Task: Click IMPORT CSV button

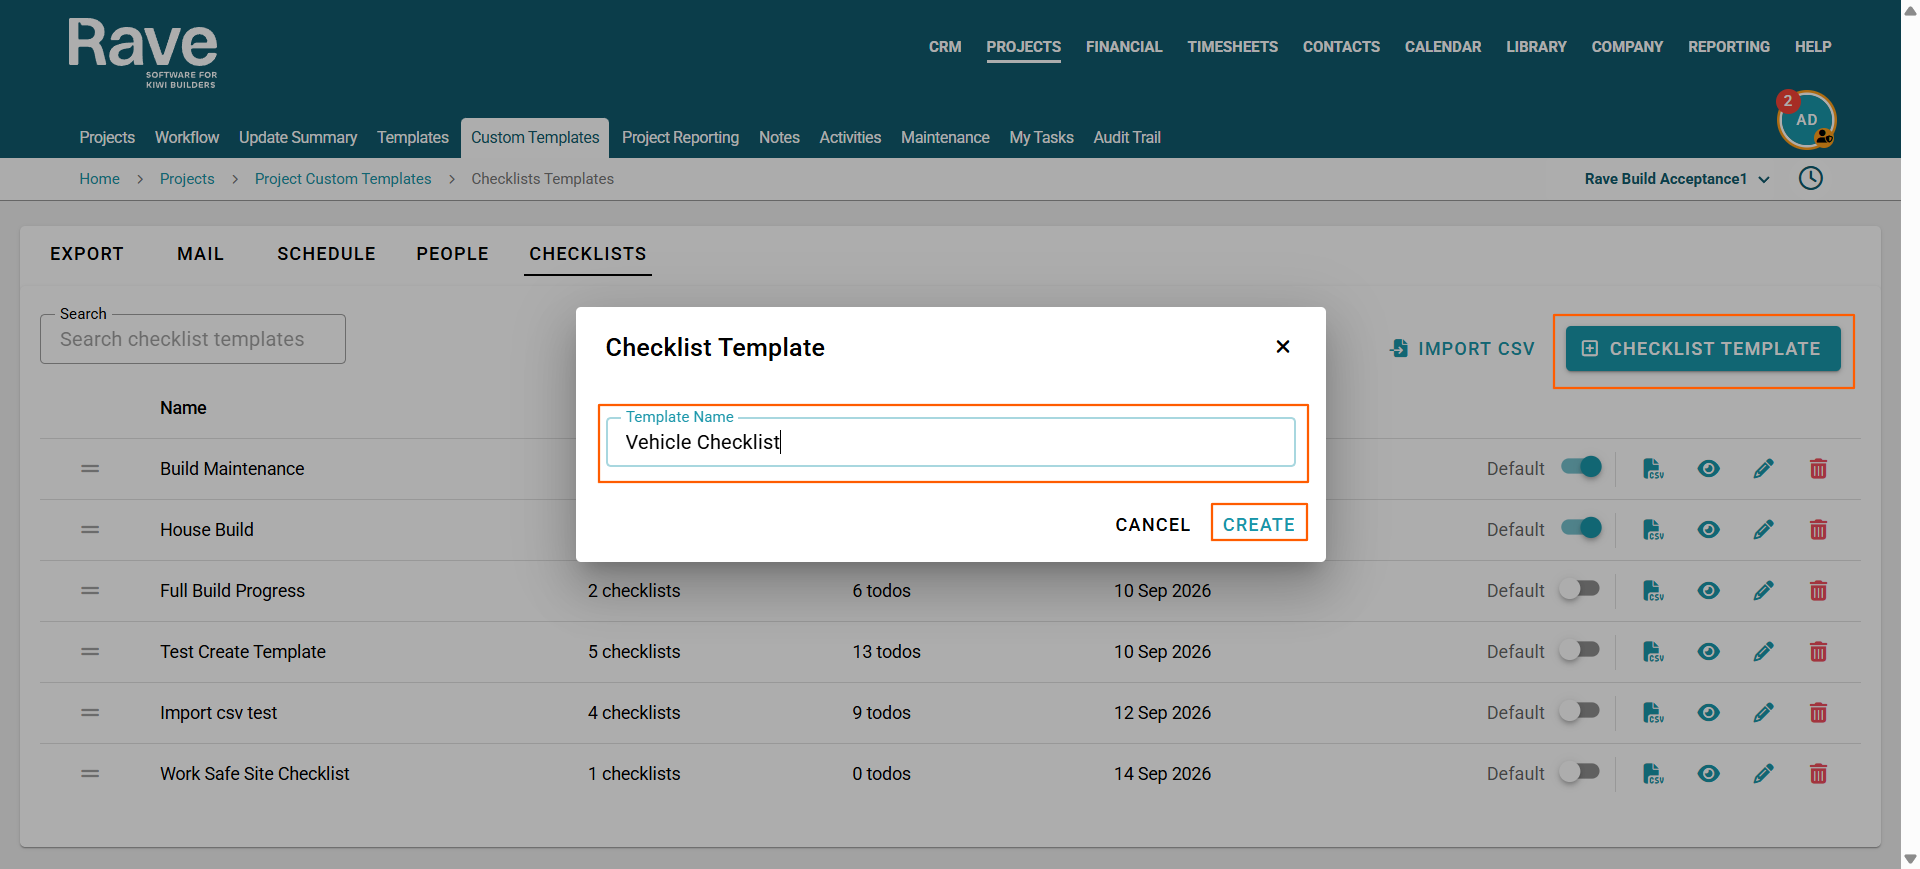Action: click(1461, 349)
